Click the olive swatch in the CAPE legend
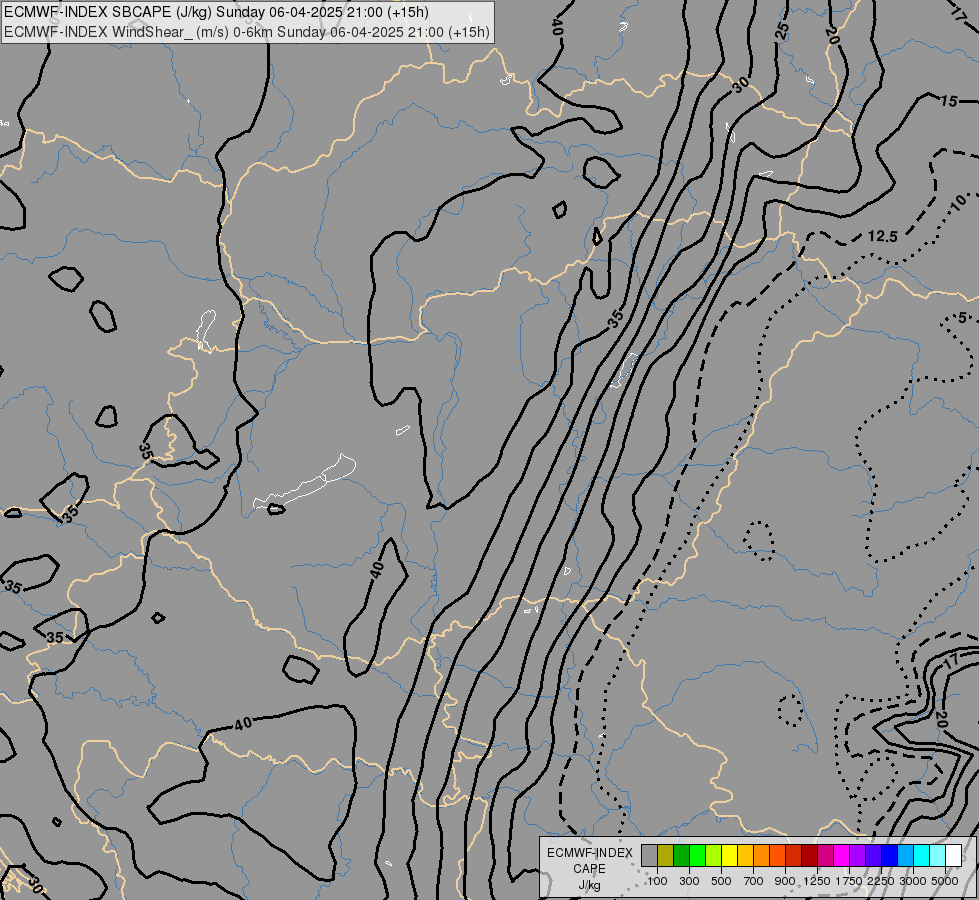This screenshot has height=900, width=979. 666,855
